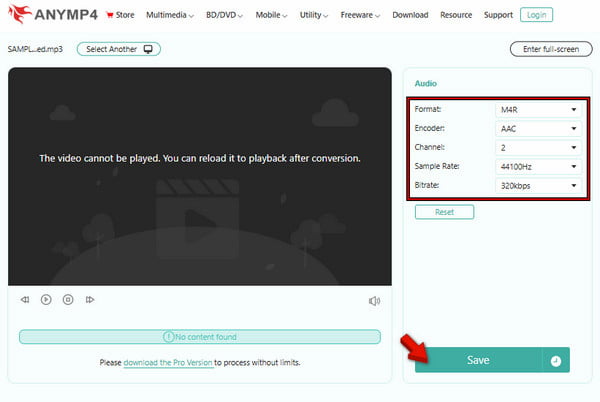Open the Store cart link
This screenshot has width=600, height=402.
[120, 15]
